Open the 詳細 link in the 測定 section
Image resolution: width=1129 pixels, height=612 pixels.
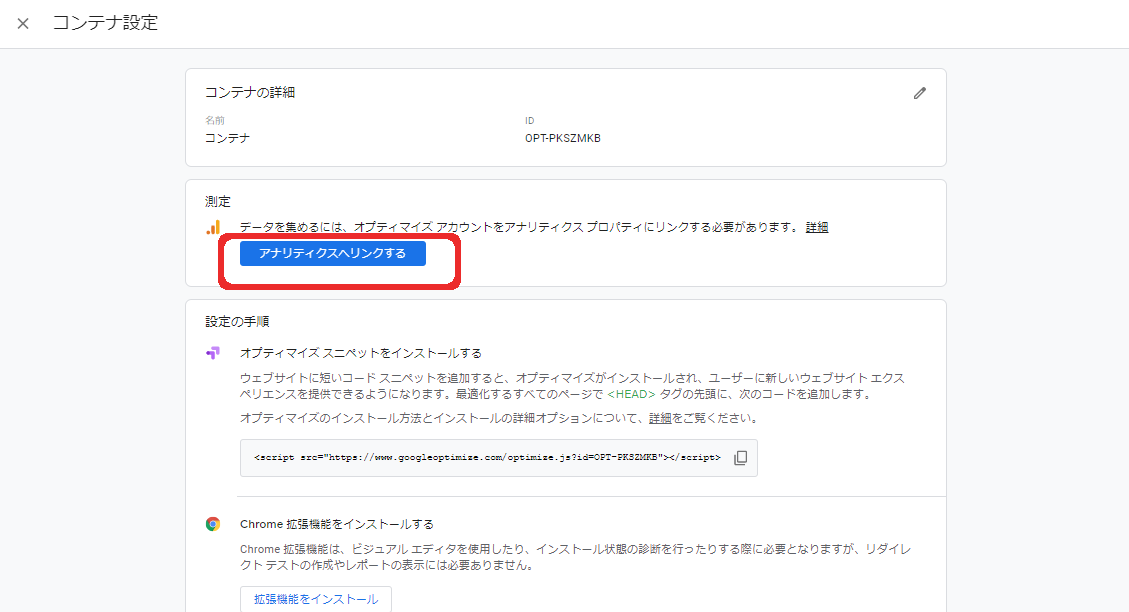(x=817, y=228)
